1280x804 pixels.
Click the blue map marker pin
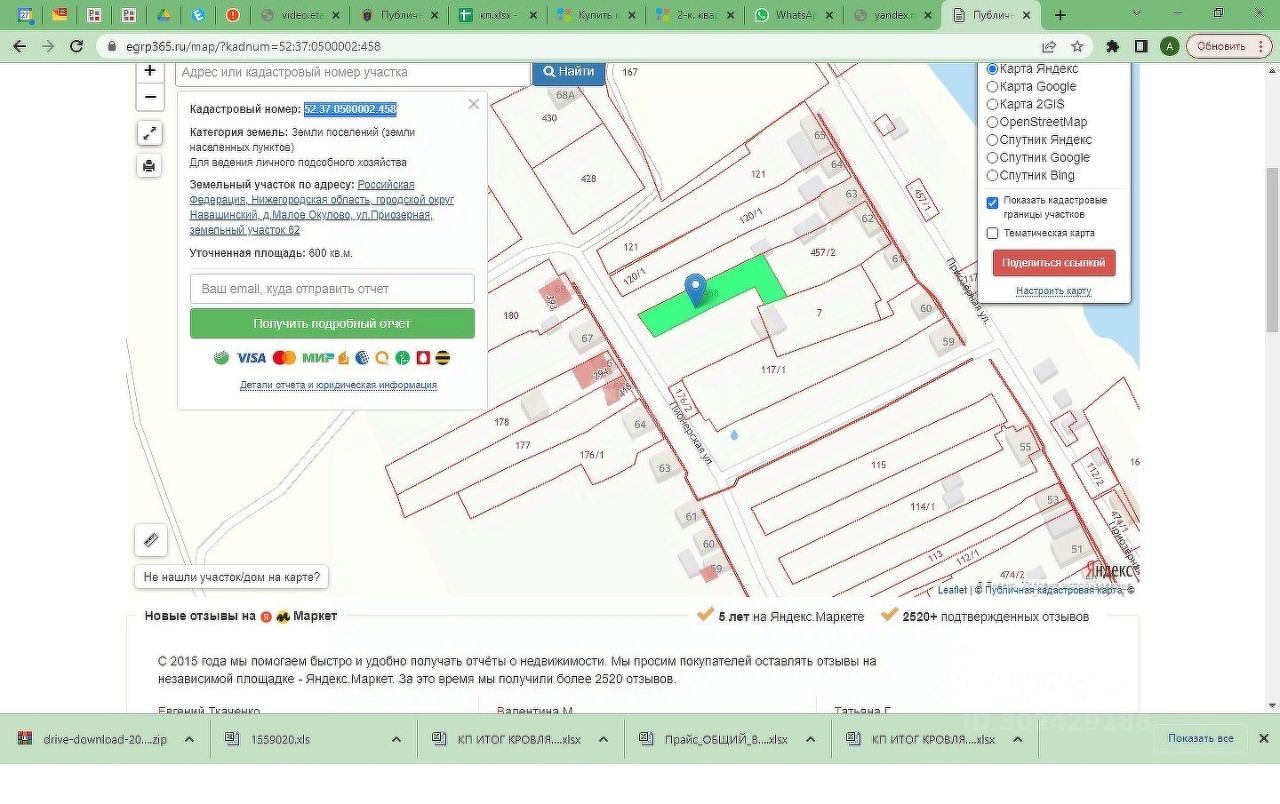(695, 290)
